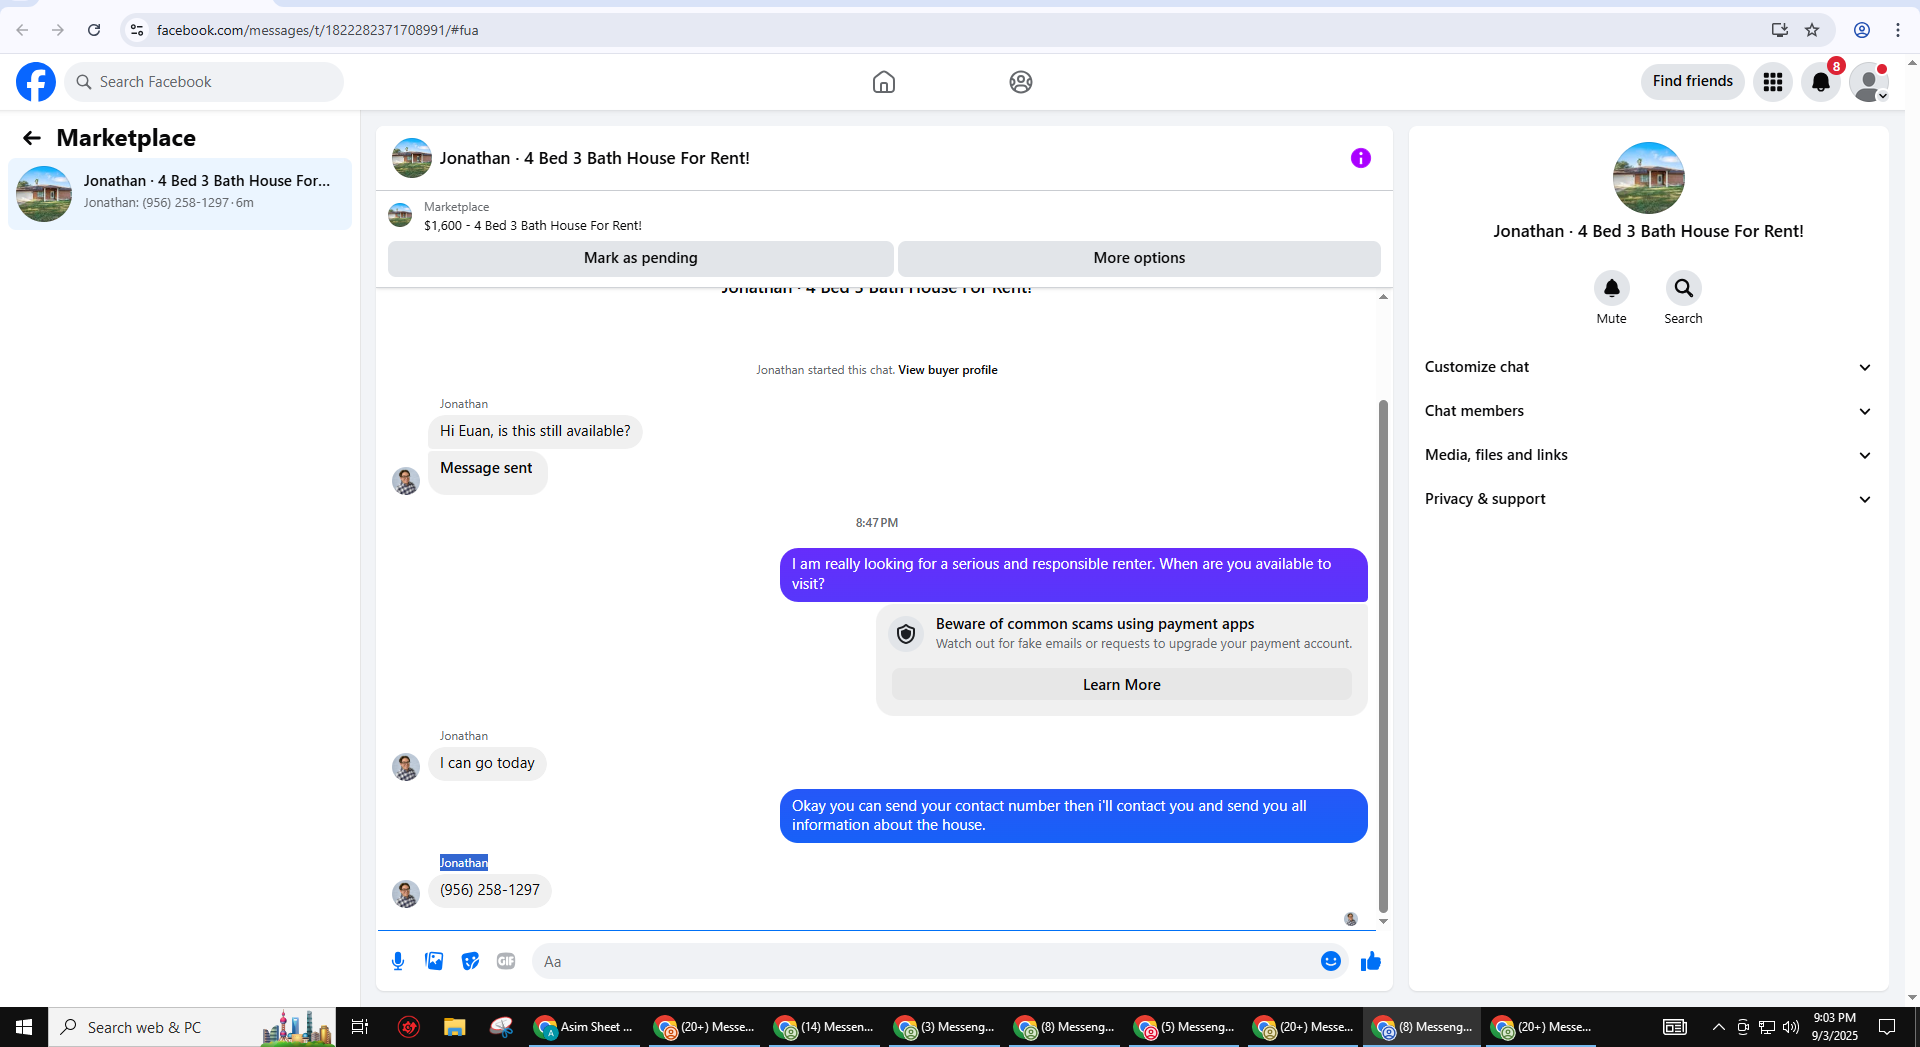
Task: Click Learn More on scam warning
Action: [x=1122, y=685]
